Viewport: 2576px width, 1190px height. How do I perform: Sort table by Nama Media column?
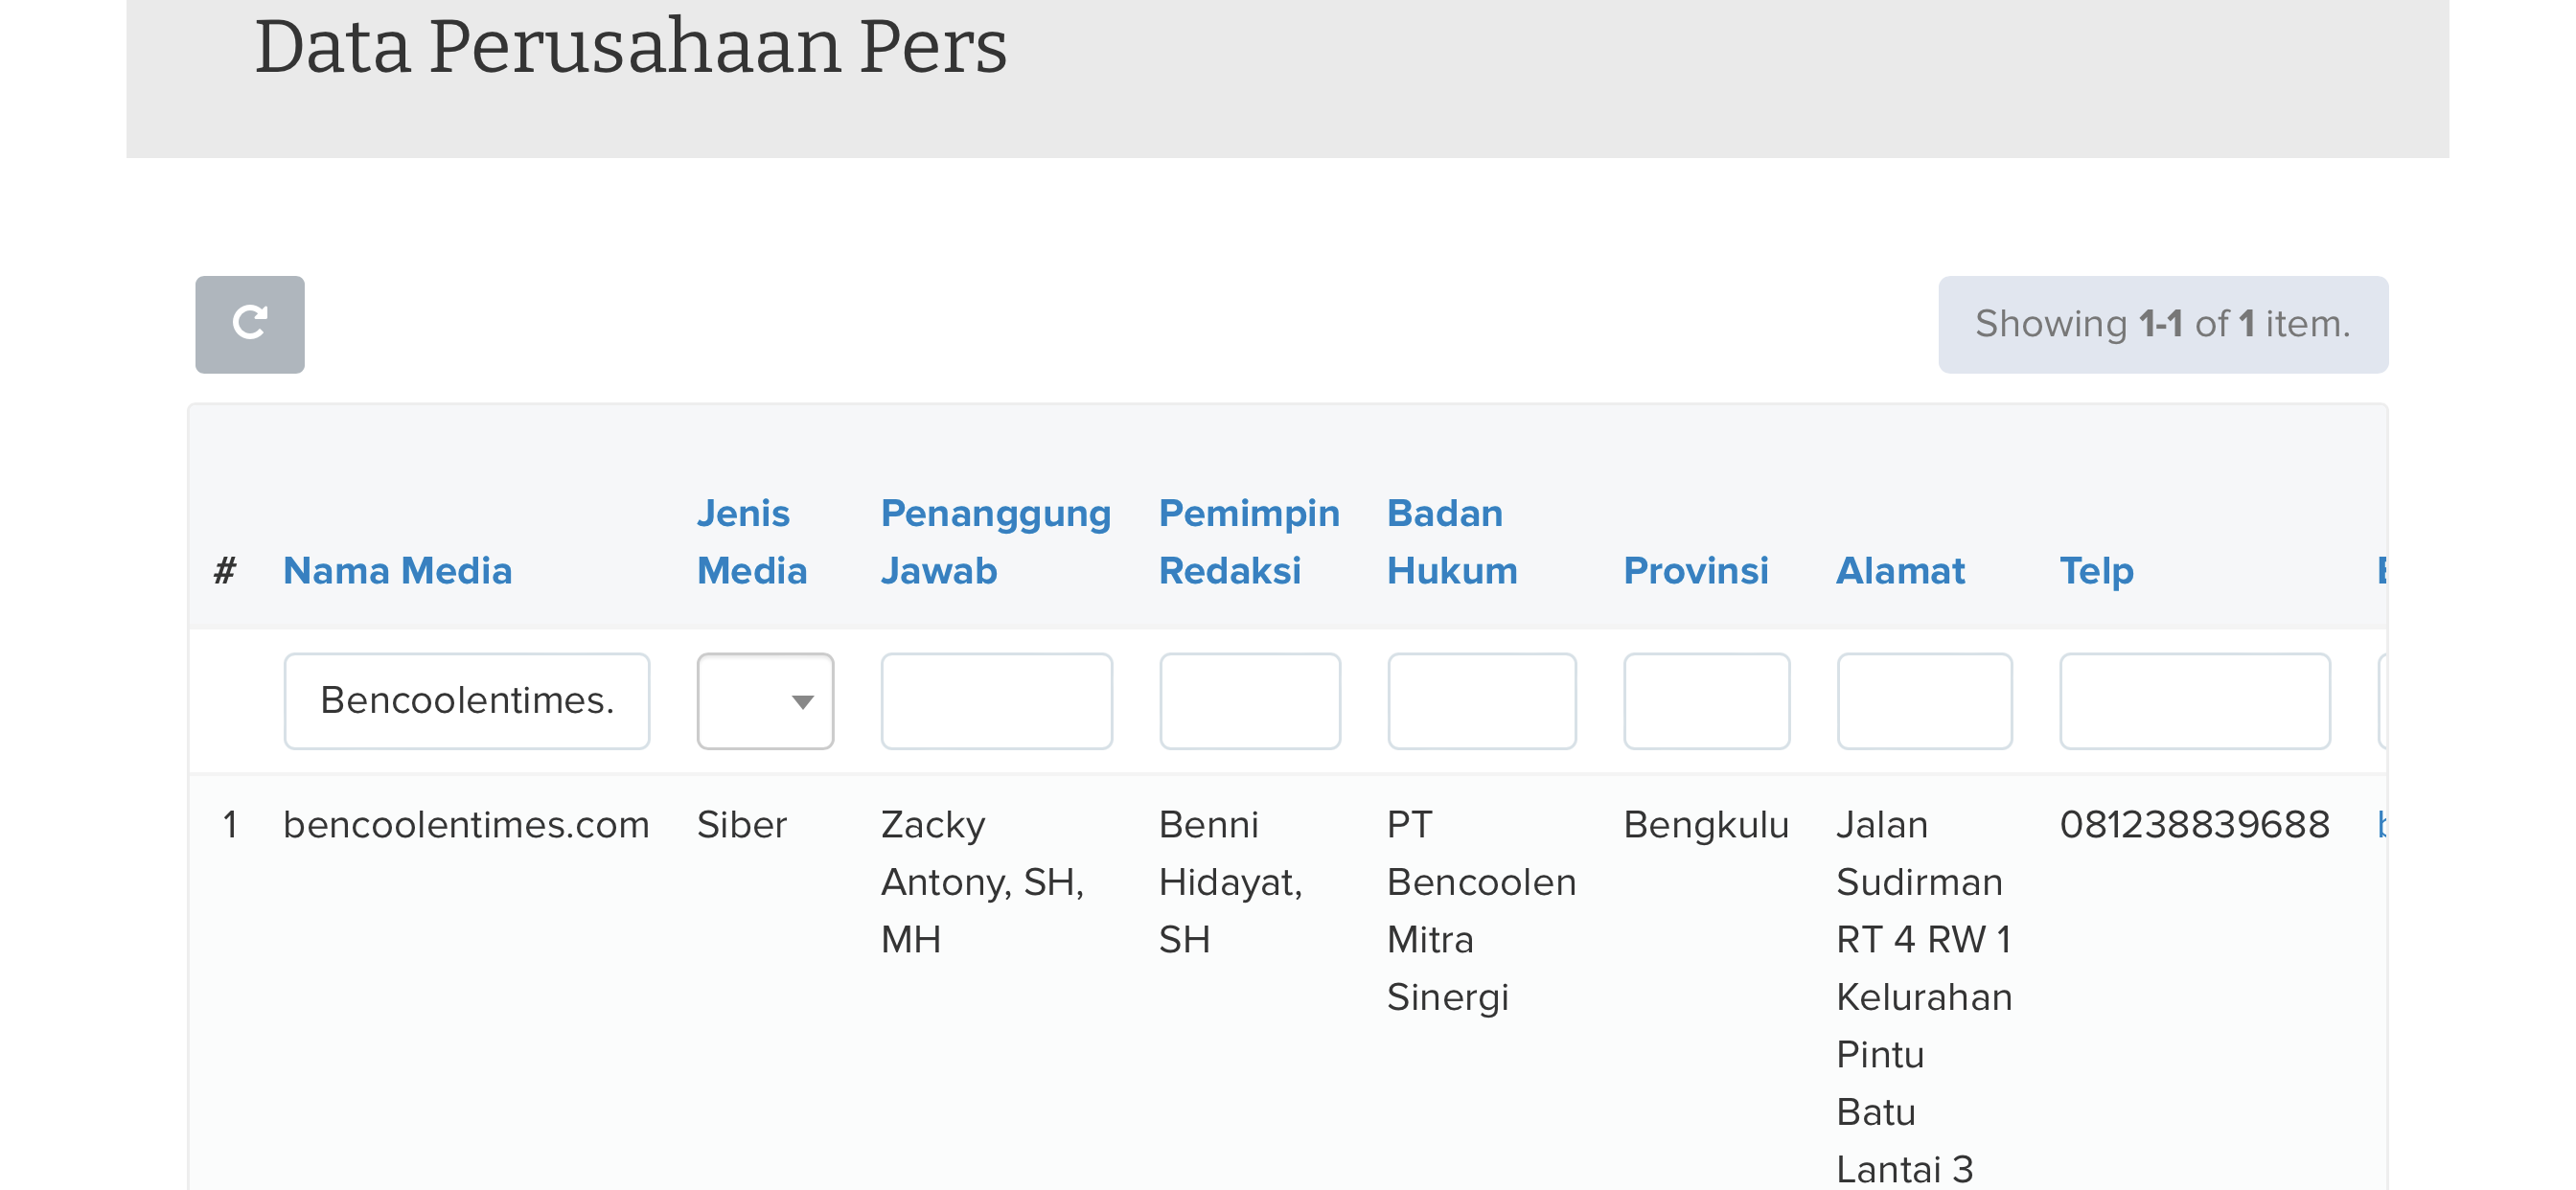point(397,571)
